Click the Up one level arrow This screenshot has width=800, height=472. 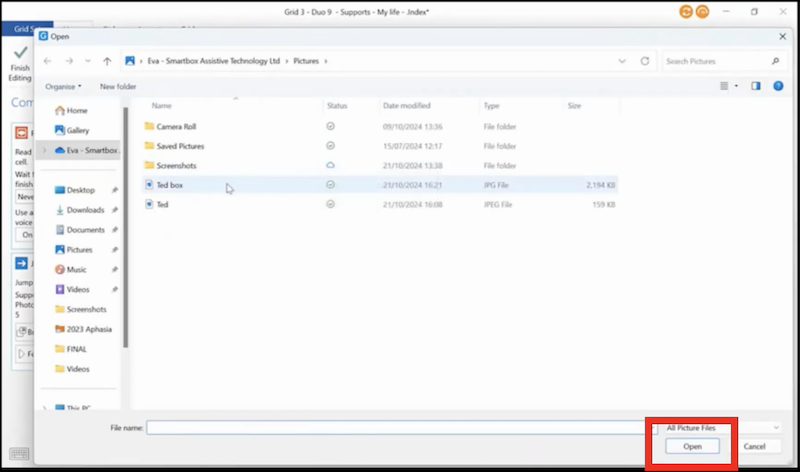click(107, 61)
